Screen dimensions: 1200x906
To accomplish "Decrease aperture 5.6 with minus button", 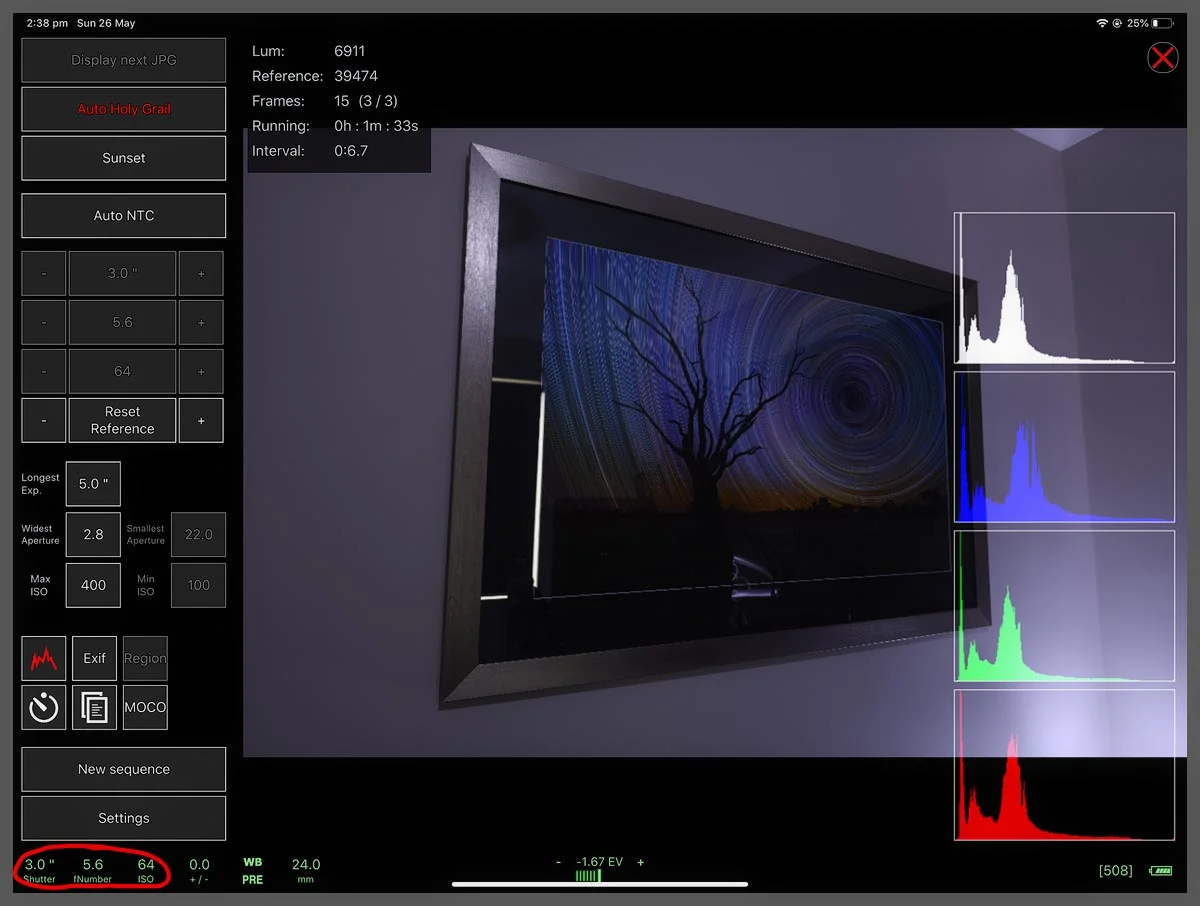I will pos(44,322).
